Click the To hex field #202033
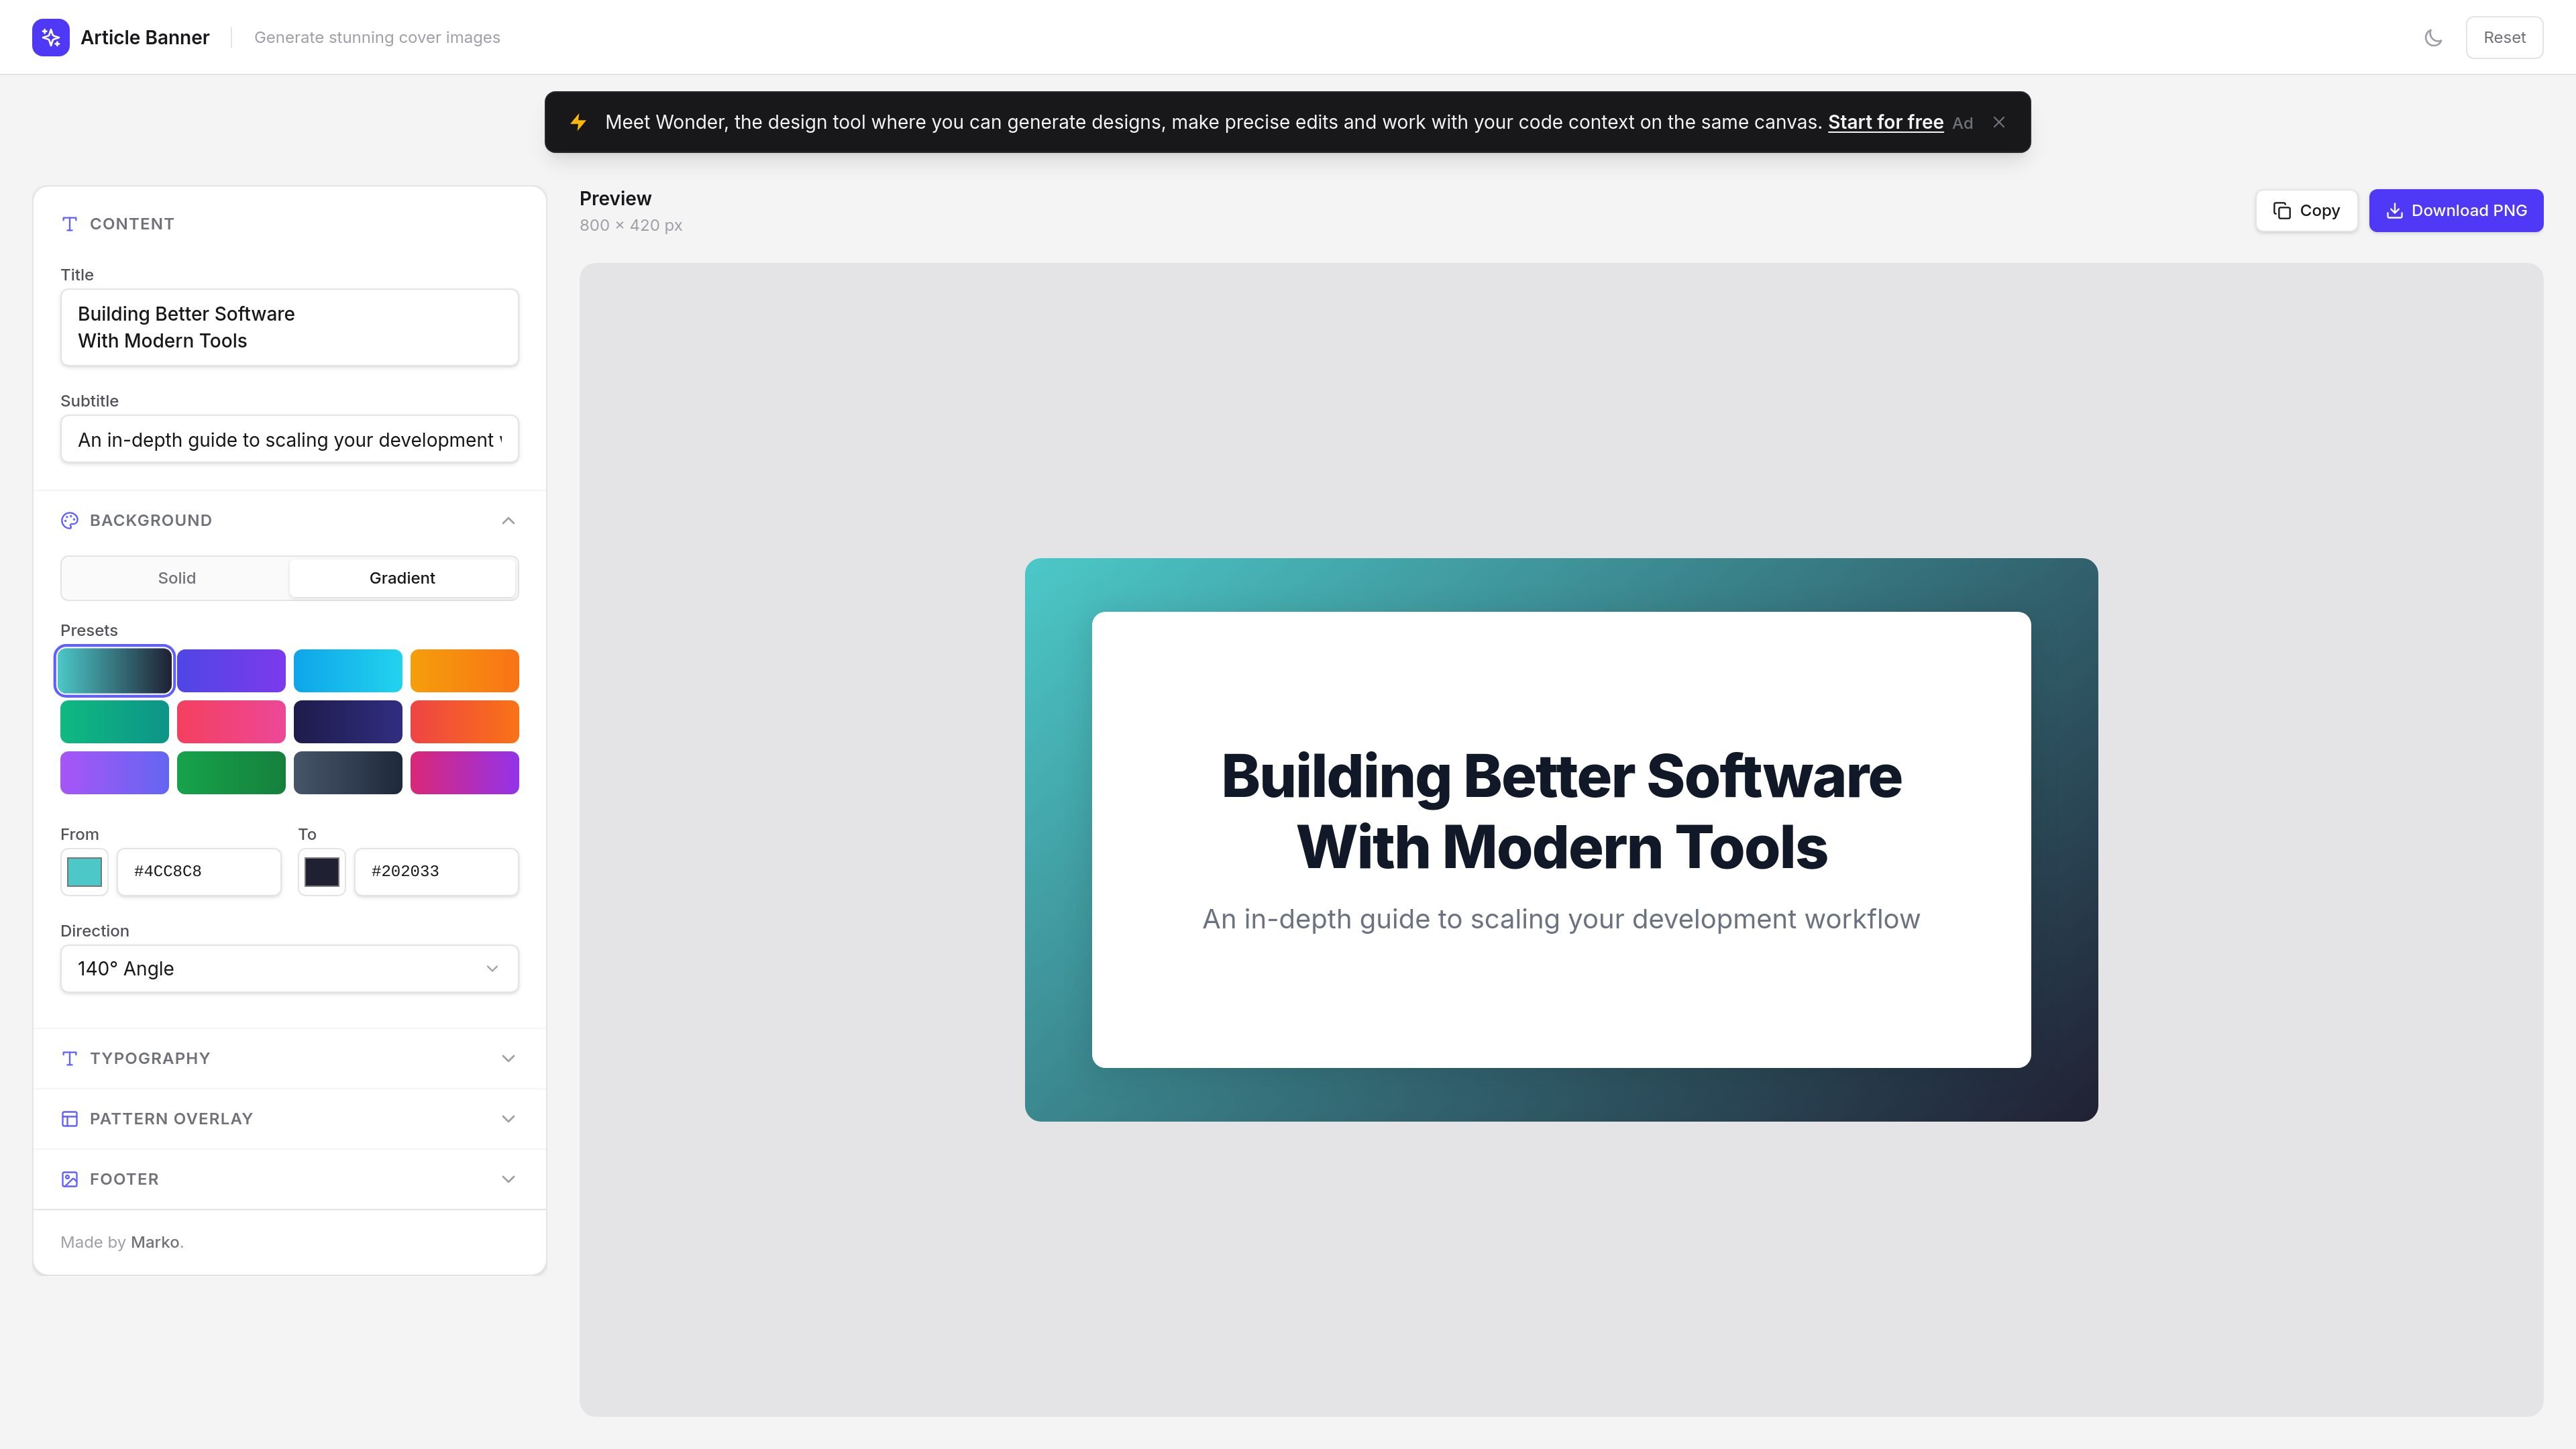 click(x=436, y=872)
